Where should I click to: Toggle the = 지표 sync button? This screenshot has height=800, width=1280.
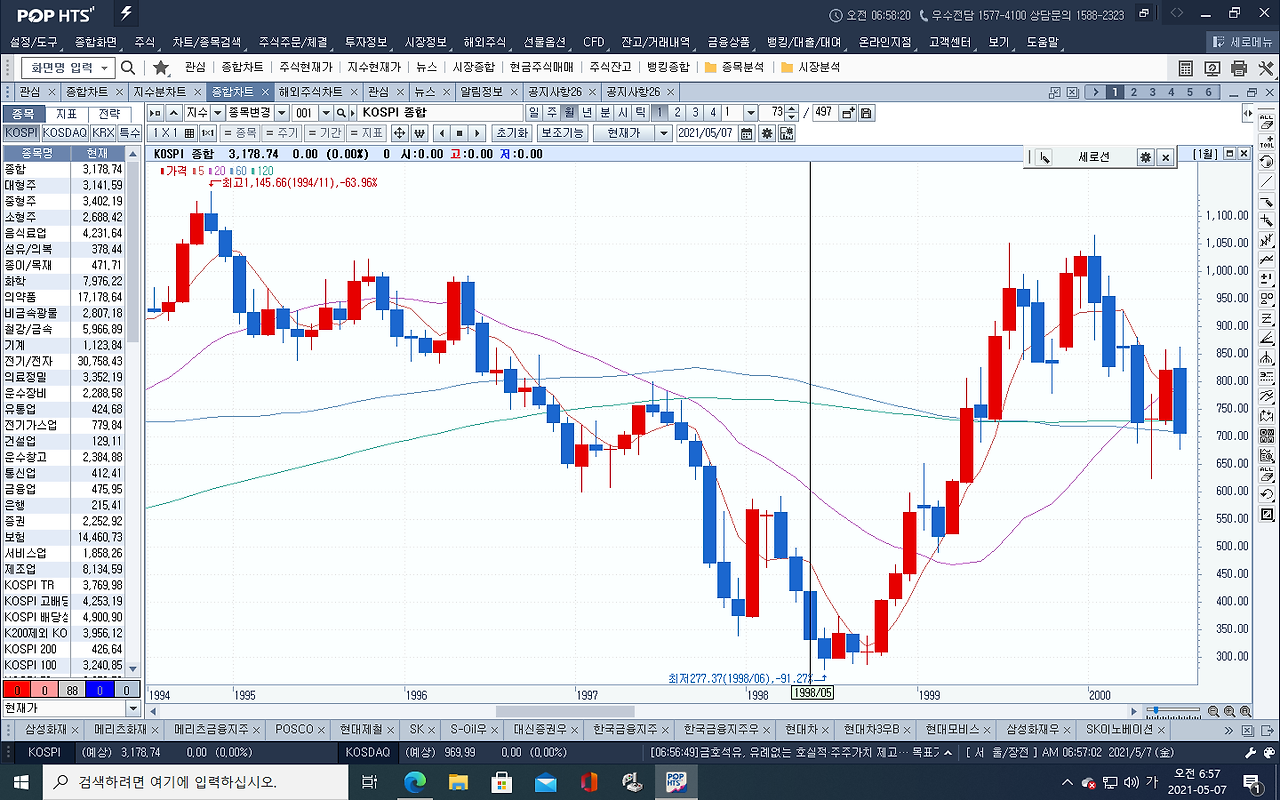[365, 133]
